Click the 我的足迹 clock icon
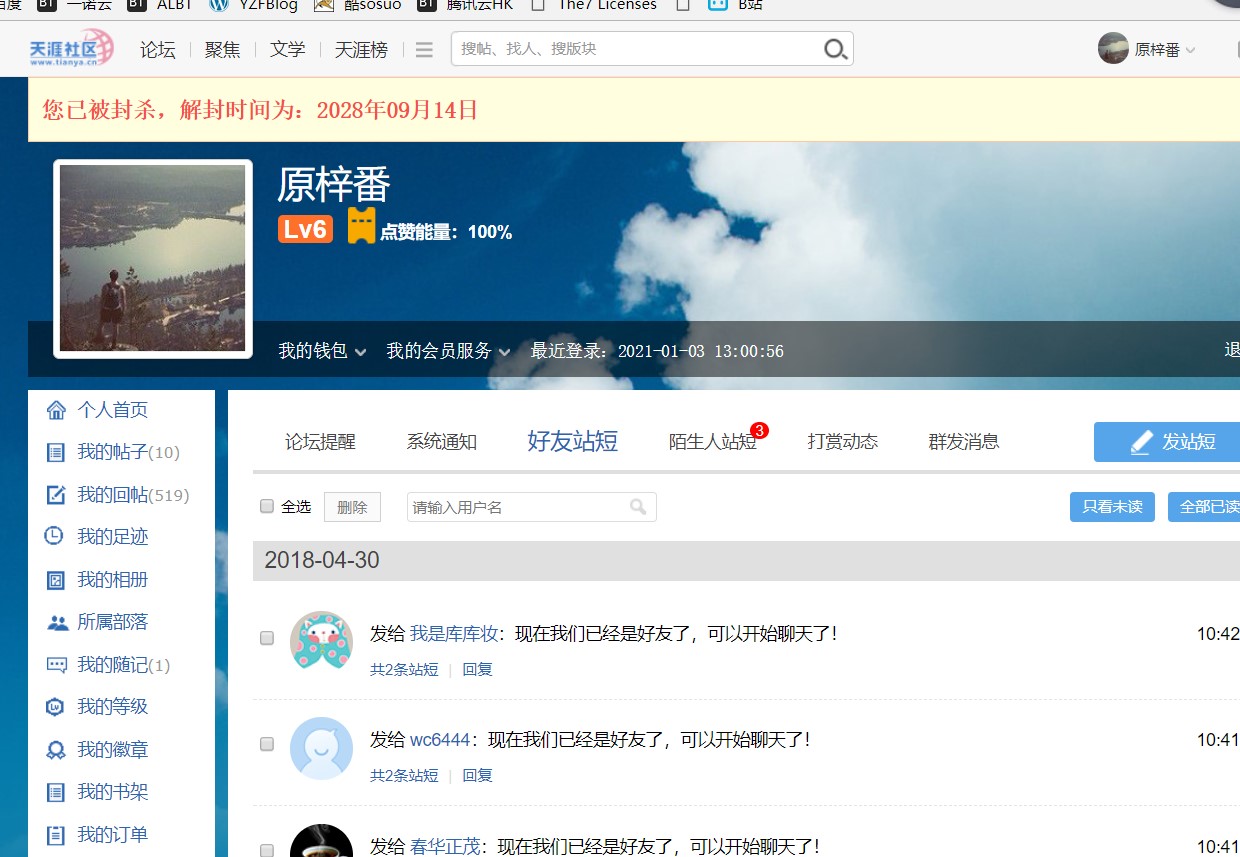 click(x=55, y=537)
